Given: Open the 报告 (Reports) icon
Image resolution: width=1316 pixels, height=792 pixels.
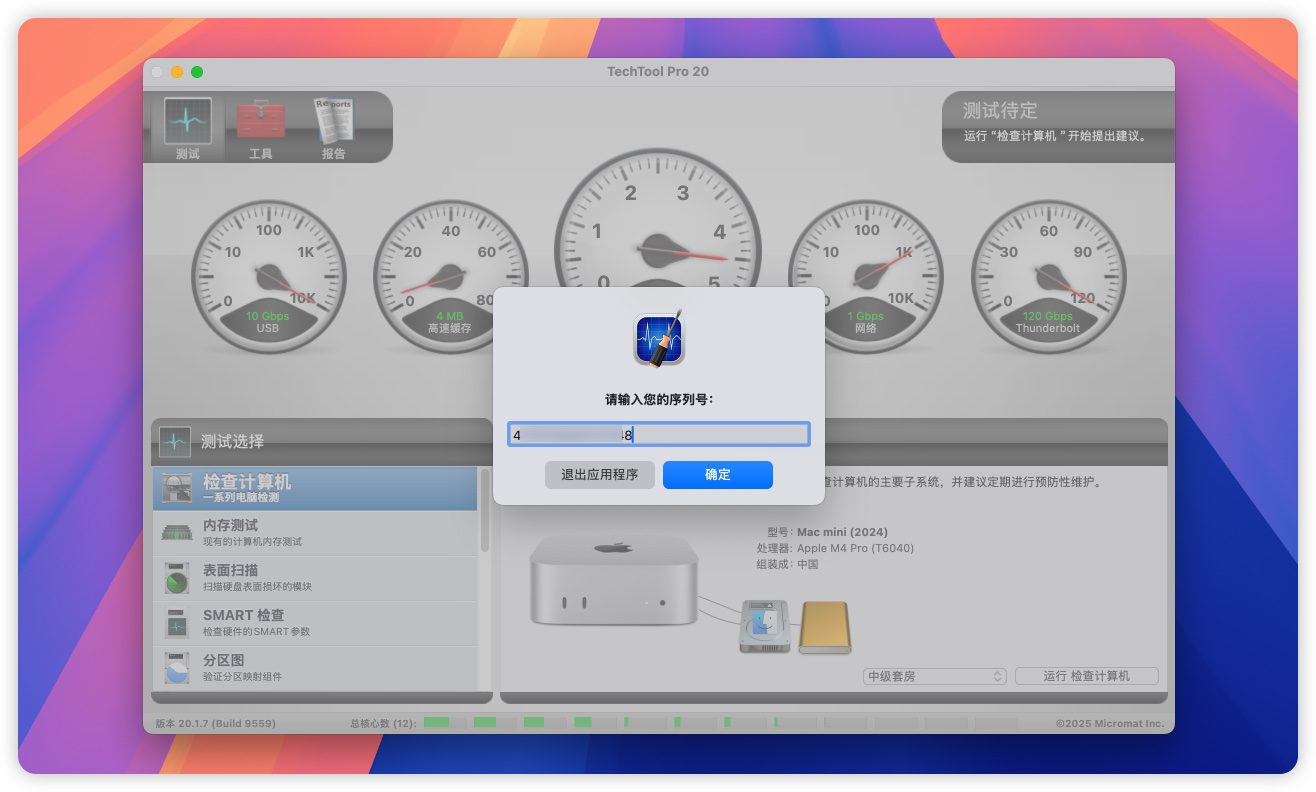Looking at the screenshot, I should pos(333,128).
